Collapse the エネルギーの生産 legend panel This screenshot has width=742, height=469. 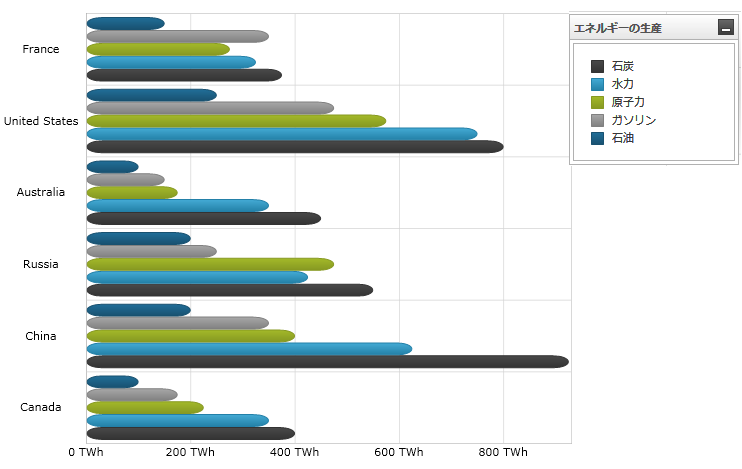pos(726,28)
